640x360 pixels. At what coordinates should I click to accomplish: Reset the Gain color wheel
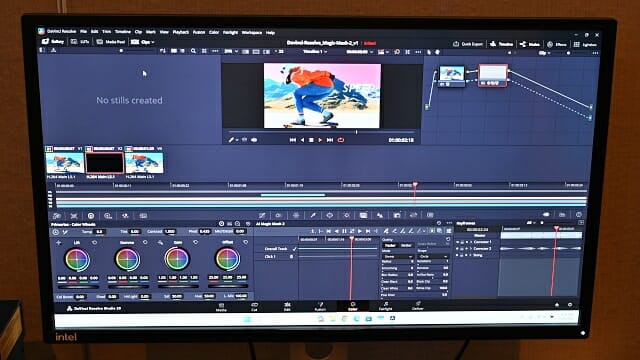click(x=196, y=242)
